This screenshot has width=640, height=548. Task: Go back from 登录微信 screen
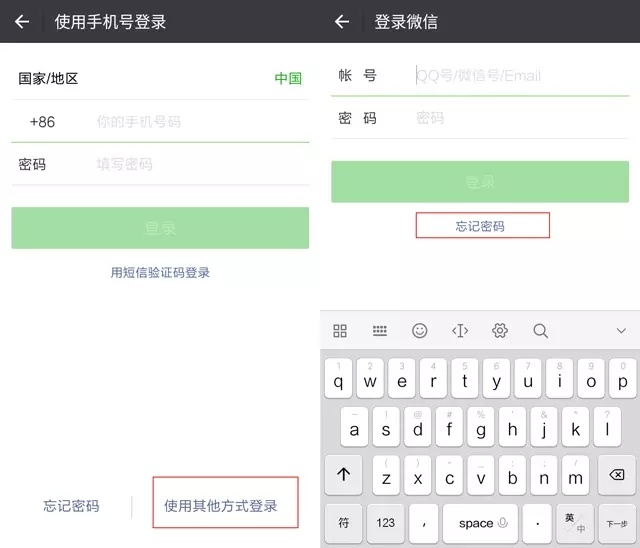point(342,22)
